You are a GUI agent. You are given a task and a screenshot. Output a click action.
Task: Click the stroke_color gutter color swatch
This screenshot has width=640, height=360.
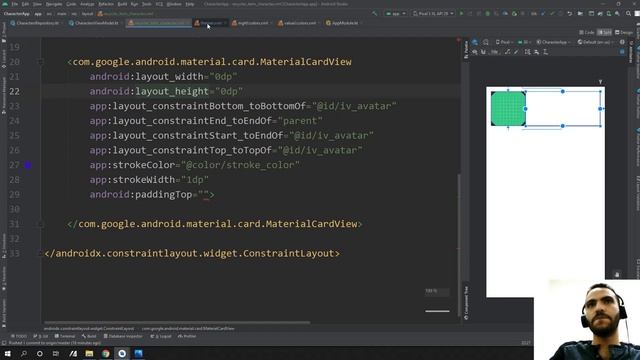27,165
